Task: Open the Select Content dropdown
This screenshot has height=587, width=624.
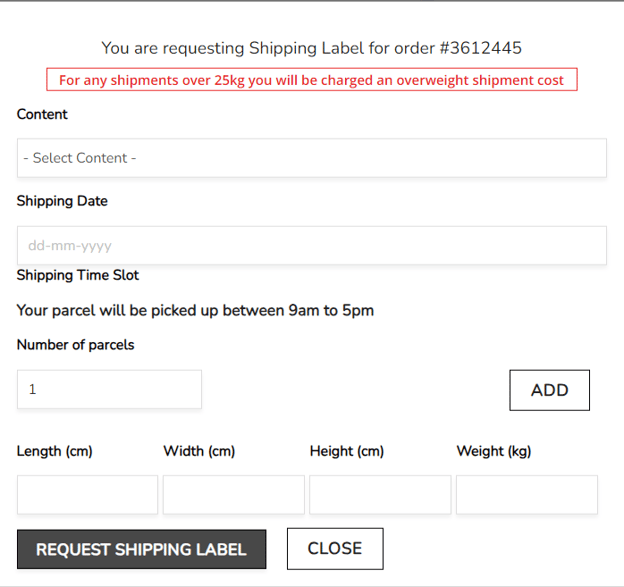Action: pyautogui.click(x=311, y=158)
